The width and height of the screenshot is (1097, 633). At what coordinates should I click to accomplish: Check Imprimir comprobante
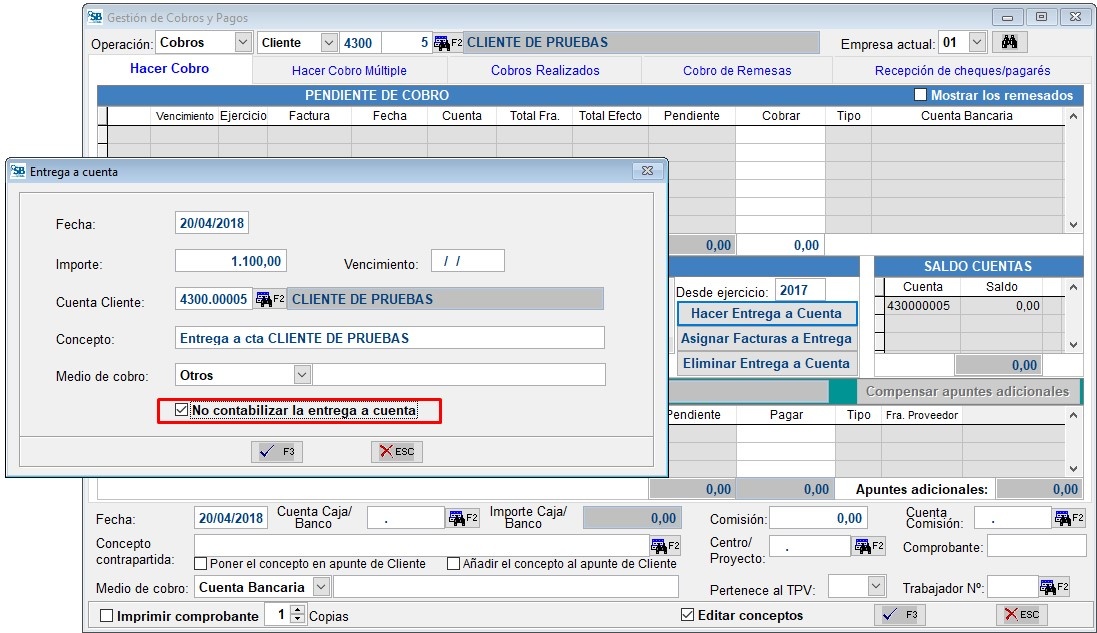[x=106, y=616]
